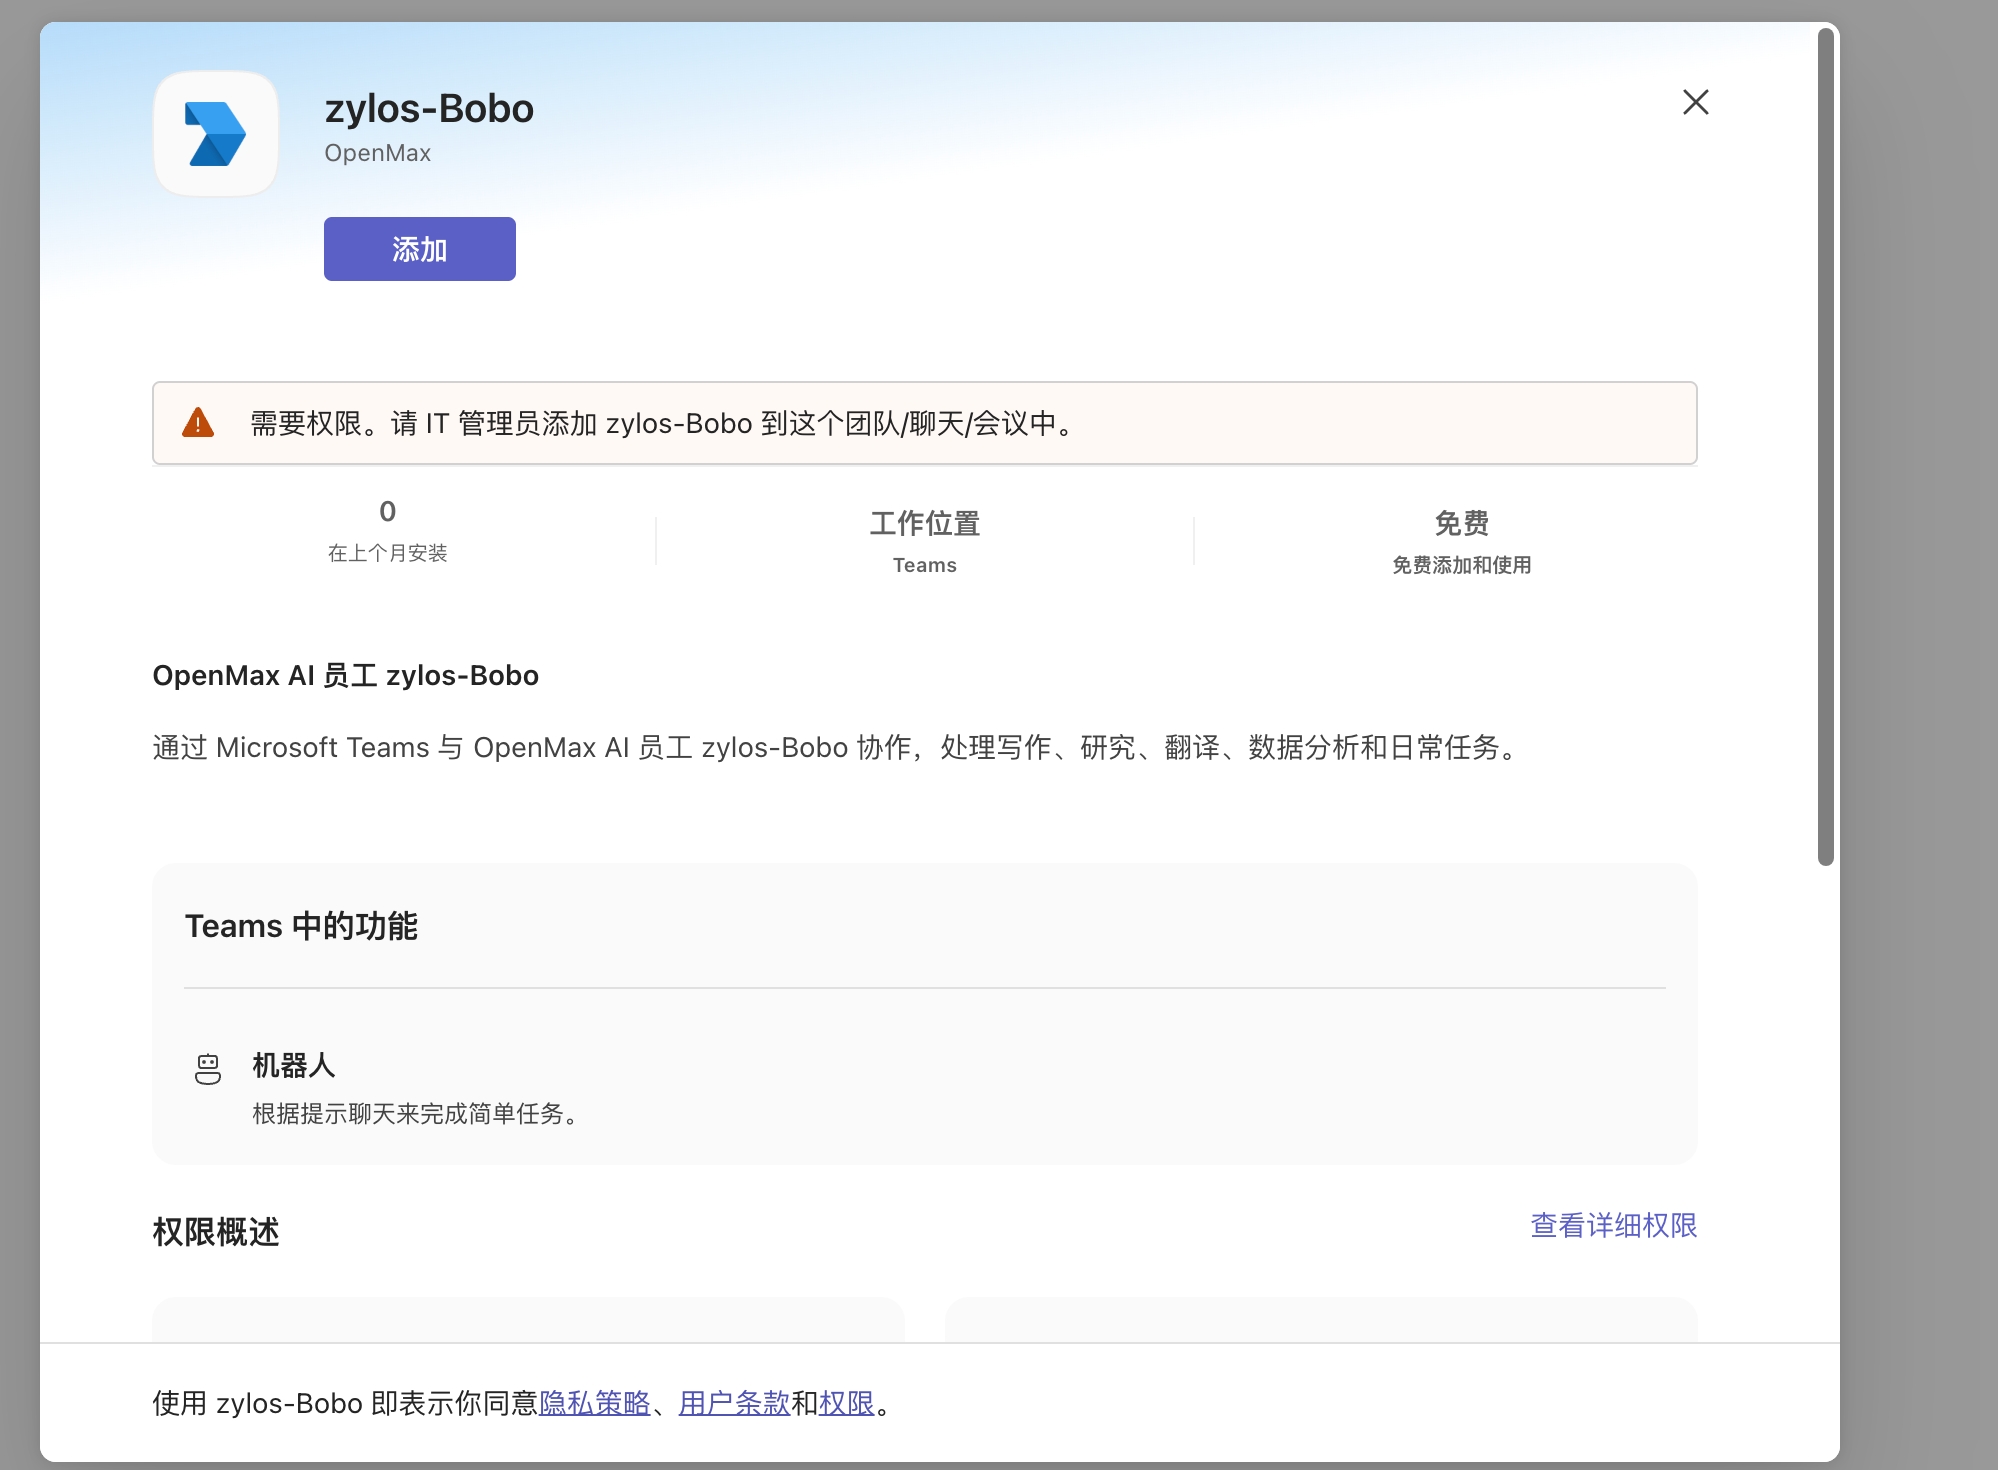This screenshot has width=1998, height=1470.
Task: Click 根据提示聊天来完成简单任务 text
Action: [x=416, y=1113]
